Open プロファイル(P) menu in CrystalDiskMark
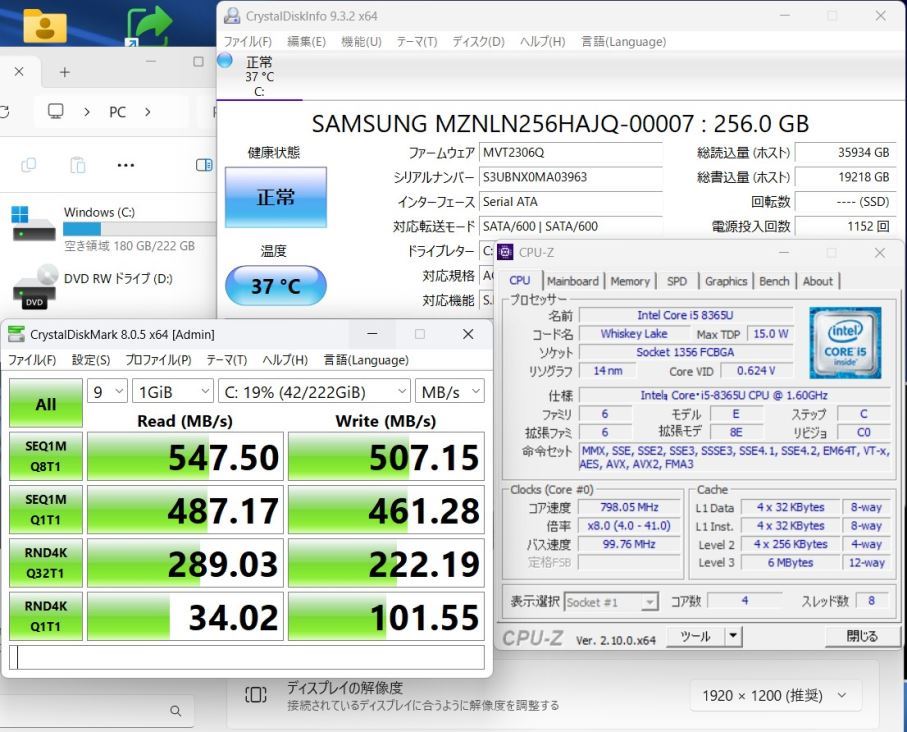Viewport: 907px width, 732px height. click(158, 360)
